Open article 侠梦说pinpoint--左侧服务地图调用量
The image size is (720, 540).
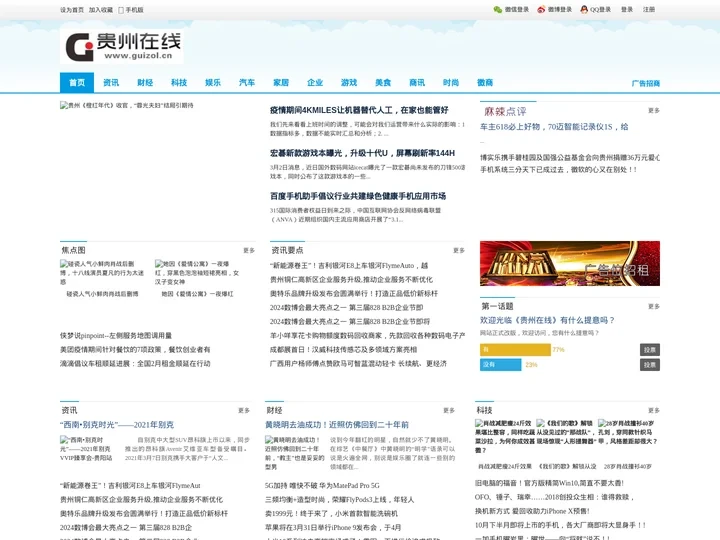tap(116, 336)
